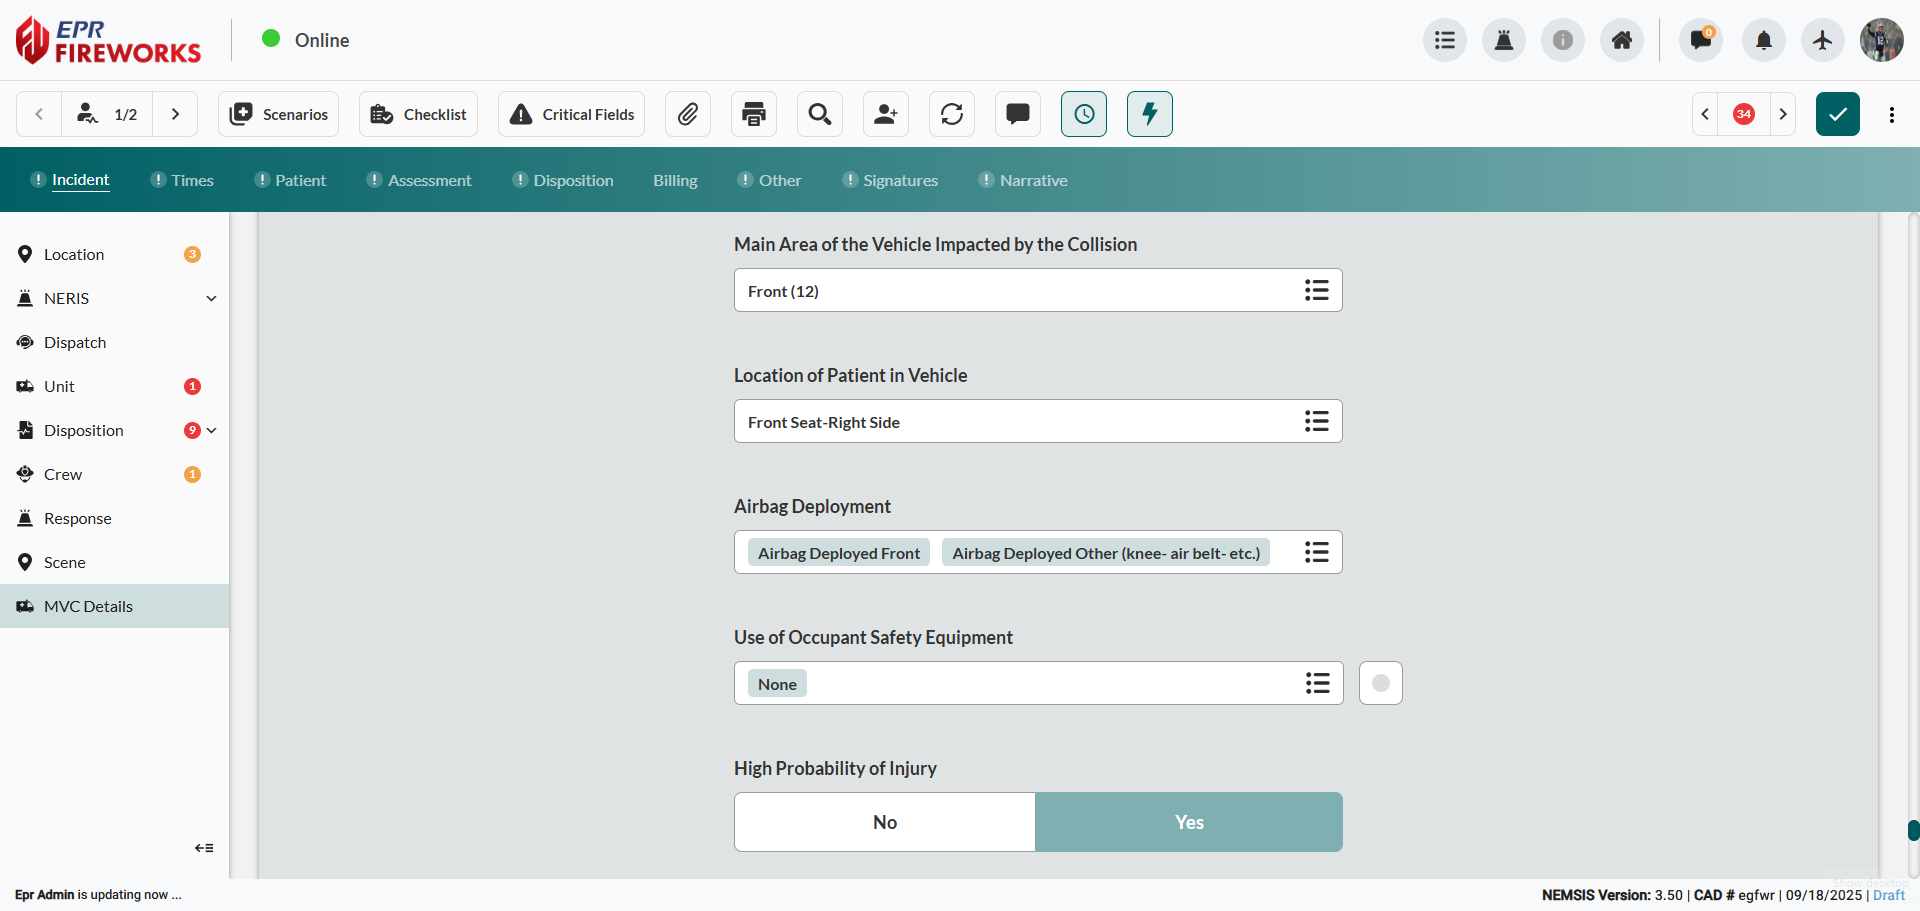Open the search magnifier tool
Screen dimensions: 1920x911
(x=820, y=114)
